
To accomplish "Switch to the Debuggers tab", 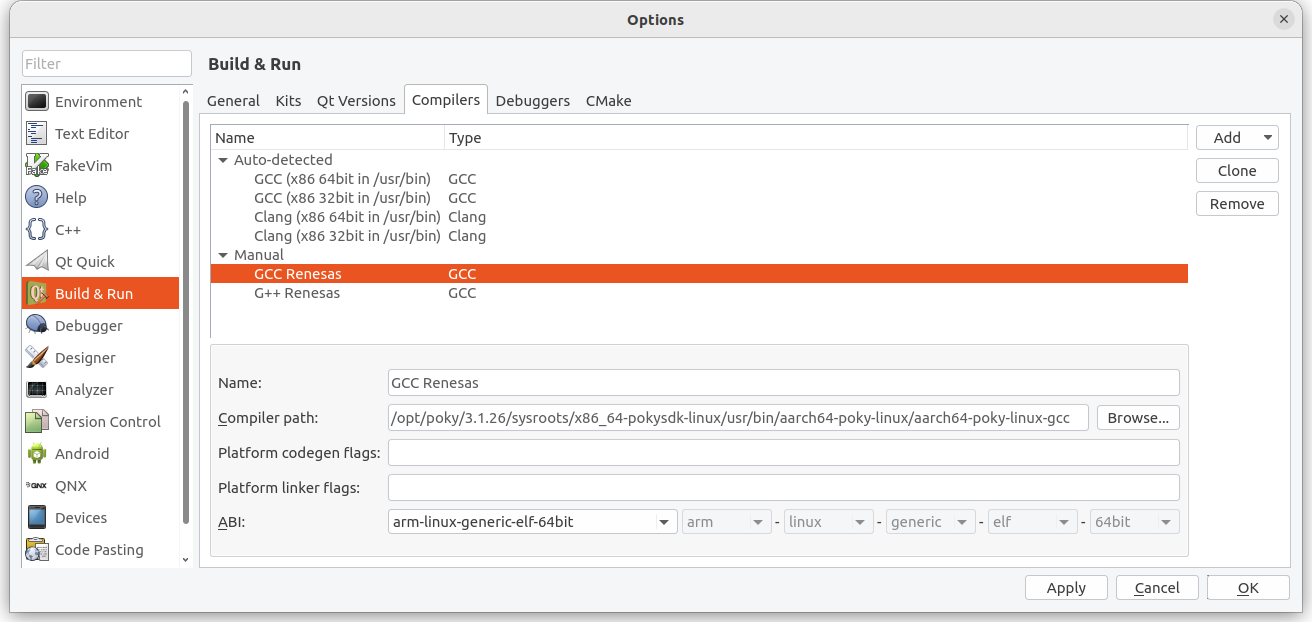I will 532,100.
